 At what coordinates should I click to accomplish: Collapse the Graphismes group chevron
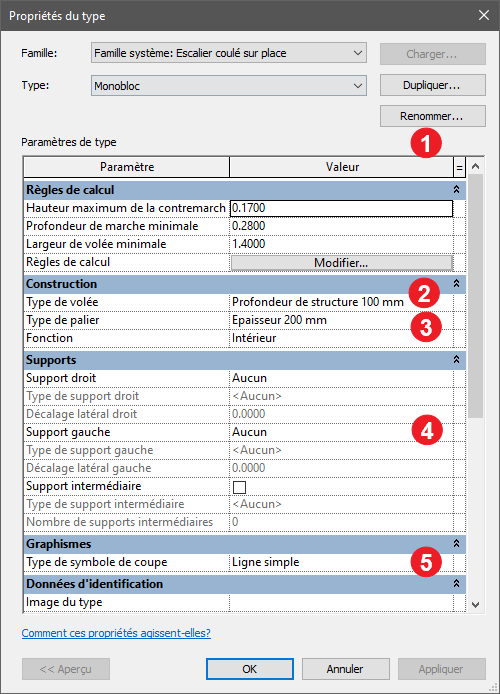coord(456,544)
